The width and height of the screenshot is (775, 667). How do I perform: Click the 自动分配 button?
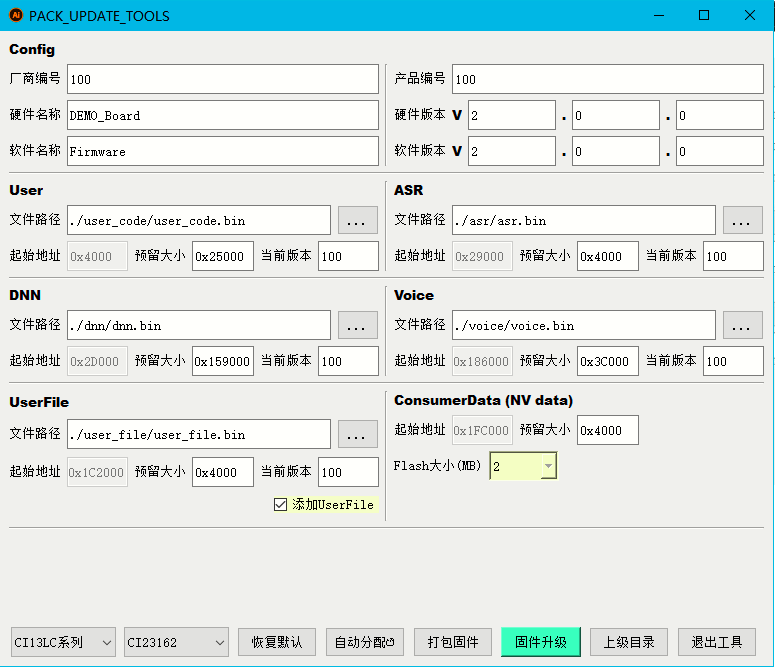point(365,642)
